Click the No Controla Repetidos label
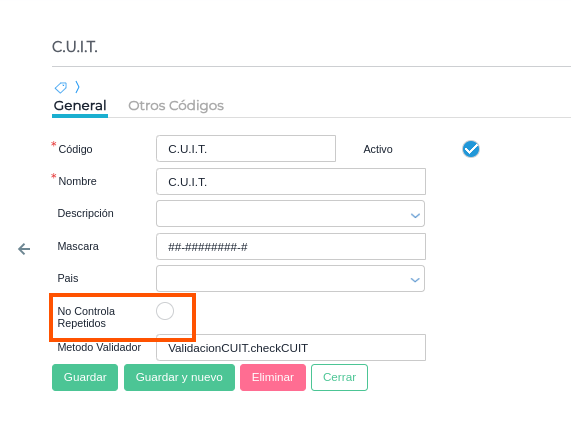This screenshot has height=442, width=571. 86,317
